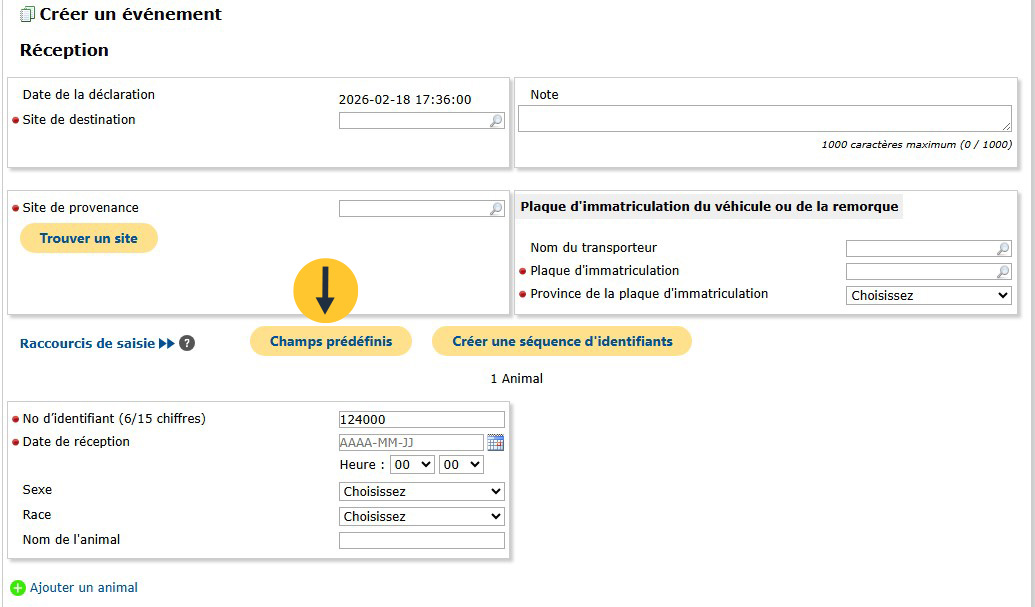
Task: Click the search icon in Site de provenance
Action: click(x=496, y=209)
